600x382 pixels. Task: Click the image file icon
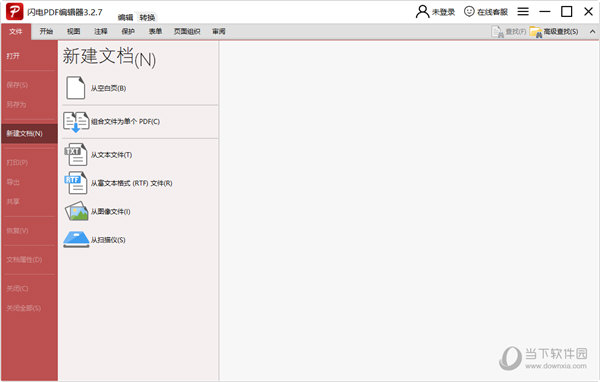[77, 211]
